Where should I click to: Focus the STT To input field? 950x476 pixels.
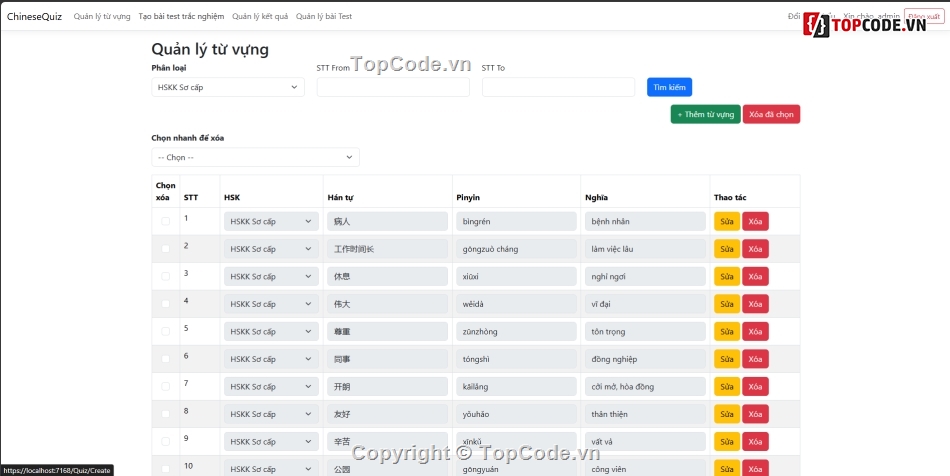[558, 87]
